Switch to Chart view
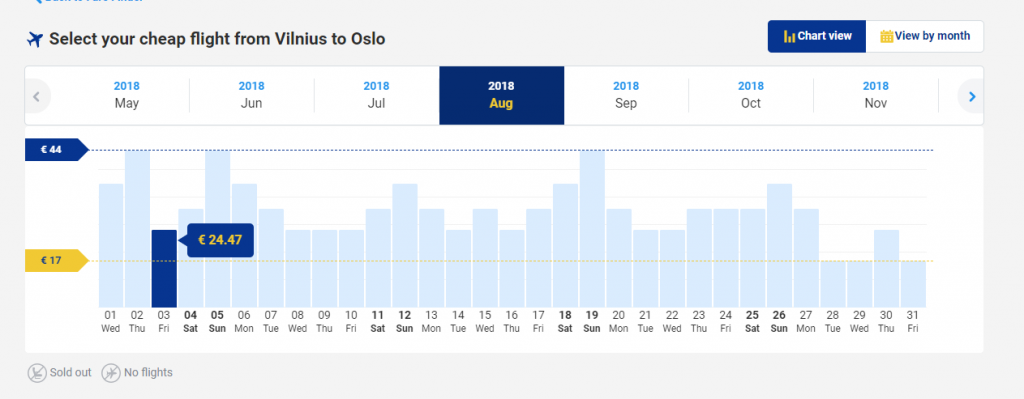 point(817,37)
